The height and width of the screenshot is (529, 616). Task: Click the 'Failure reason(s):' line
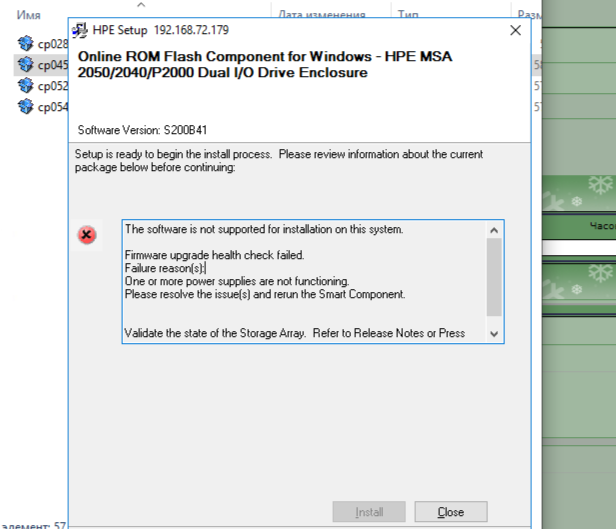pos(165,268)
